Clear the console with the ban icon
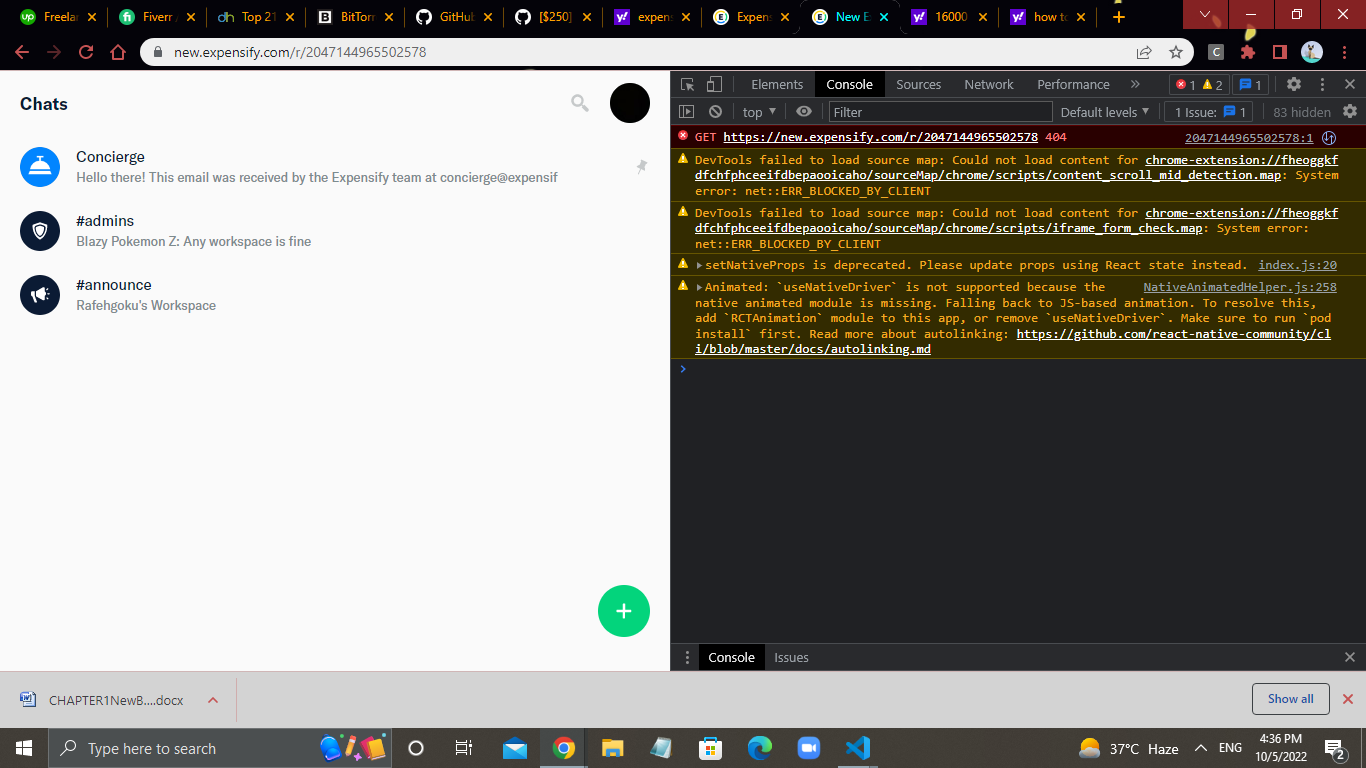Viewport: 1366px width, 768px height. coord(714,111)
